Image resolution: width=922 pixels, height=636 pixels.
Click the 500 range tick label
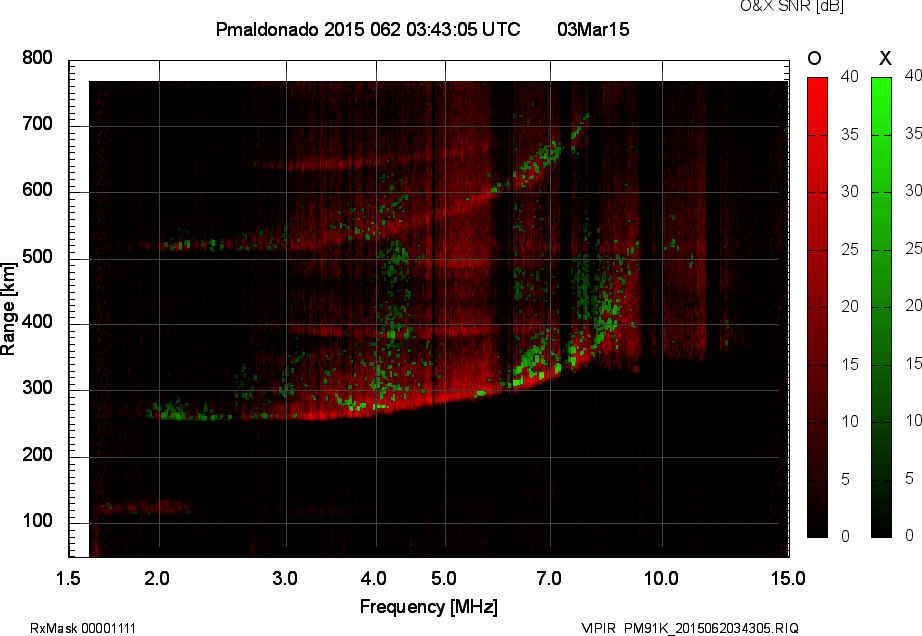tap(37, 256)
